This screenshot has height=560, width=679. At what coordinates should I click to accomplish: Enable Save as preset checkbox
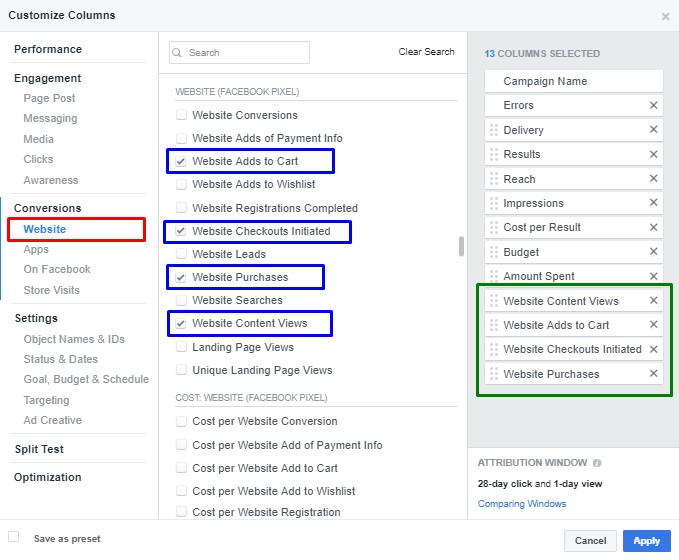(13, 537)
